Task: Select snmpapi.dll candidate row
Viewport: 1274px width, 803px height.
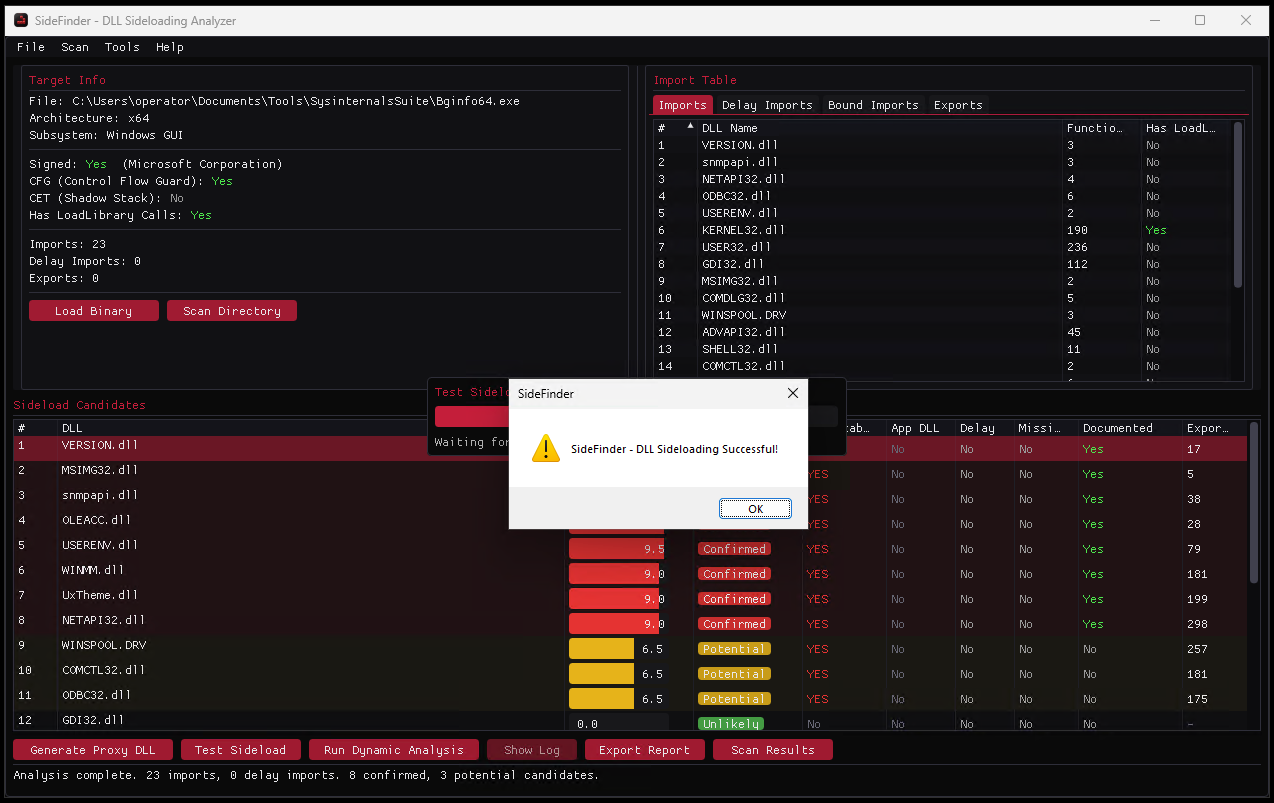Action: pyautogui.click(x=630, y=498)
